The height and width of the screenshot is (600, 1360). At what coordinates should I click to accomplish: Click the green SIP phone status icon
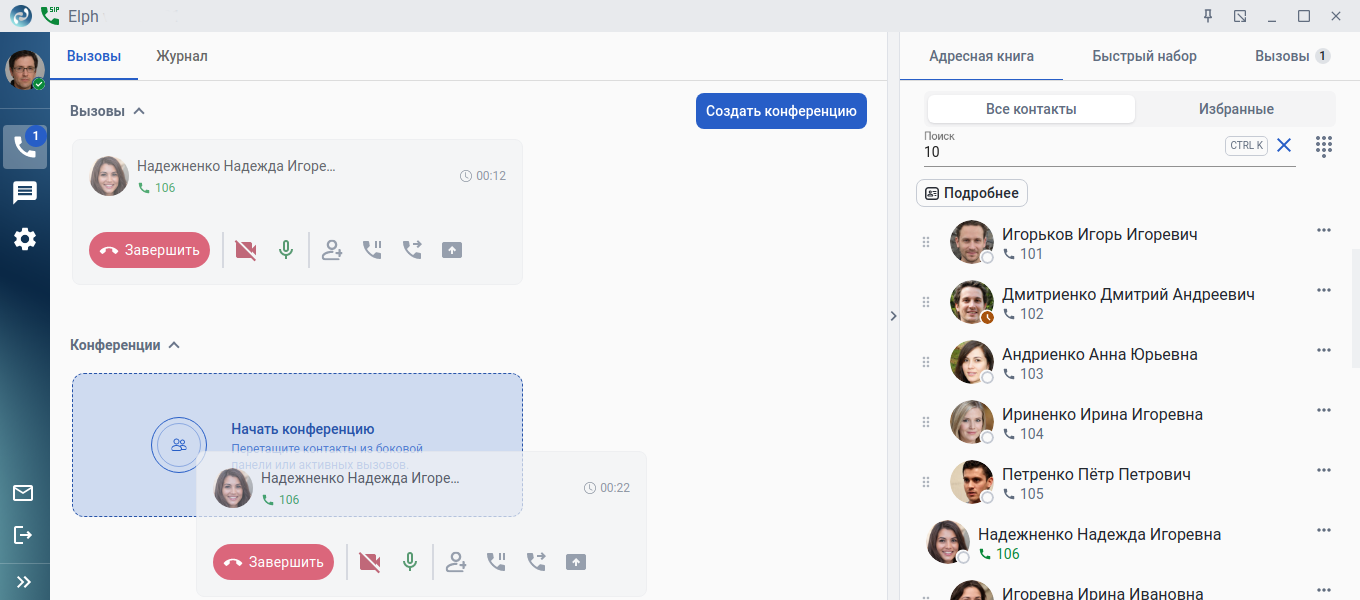click(x=50, y=15)
